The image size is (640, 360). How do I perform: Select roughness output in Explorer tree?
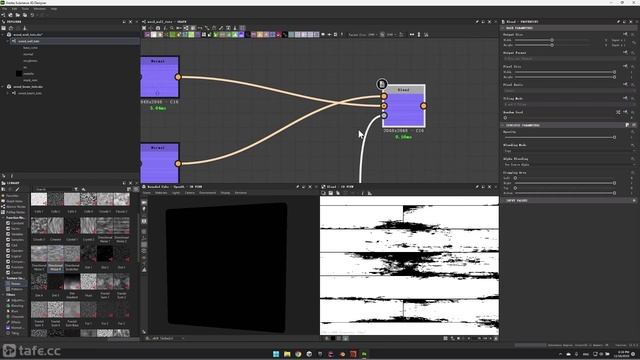(x=30, y=61)
